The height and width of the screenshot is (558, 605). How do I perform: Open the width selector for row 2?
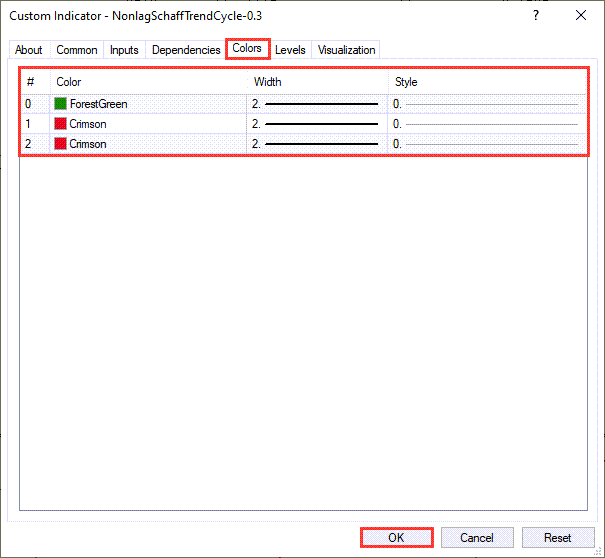(x=316, y=144)
